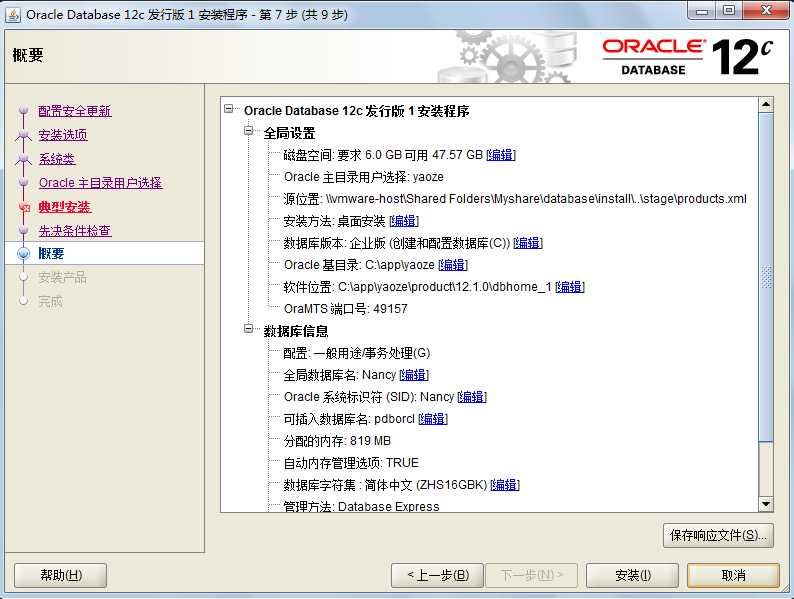Viewport: 794px width, 599px height.
Task: Edit the 软件位置 path
Action: [x=570, y=287]
